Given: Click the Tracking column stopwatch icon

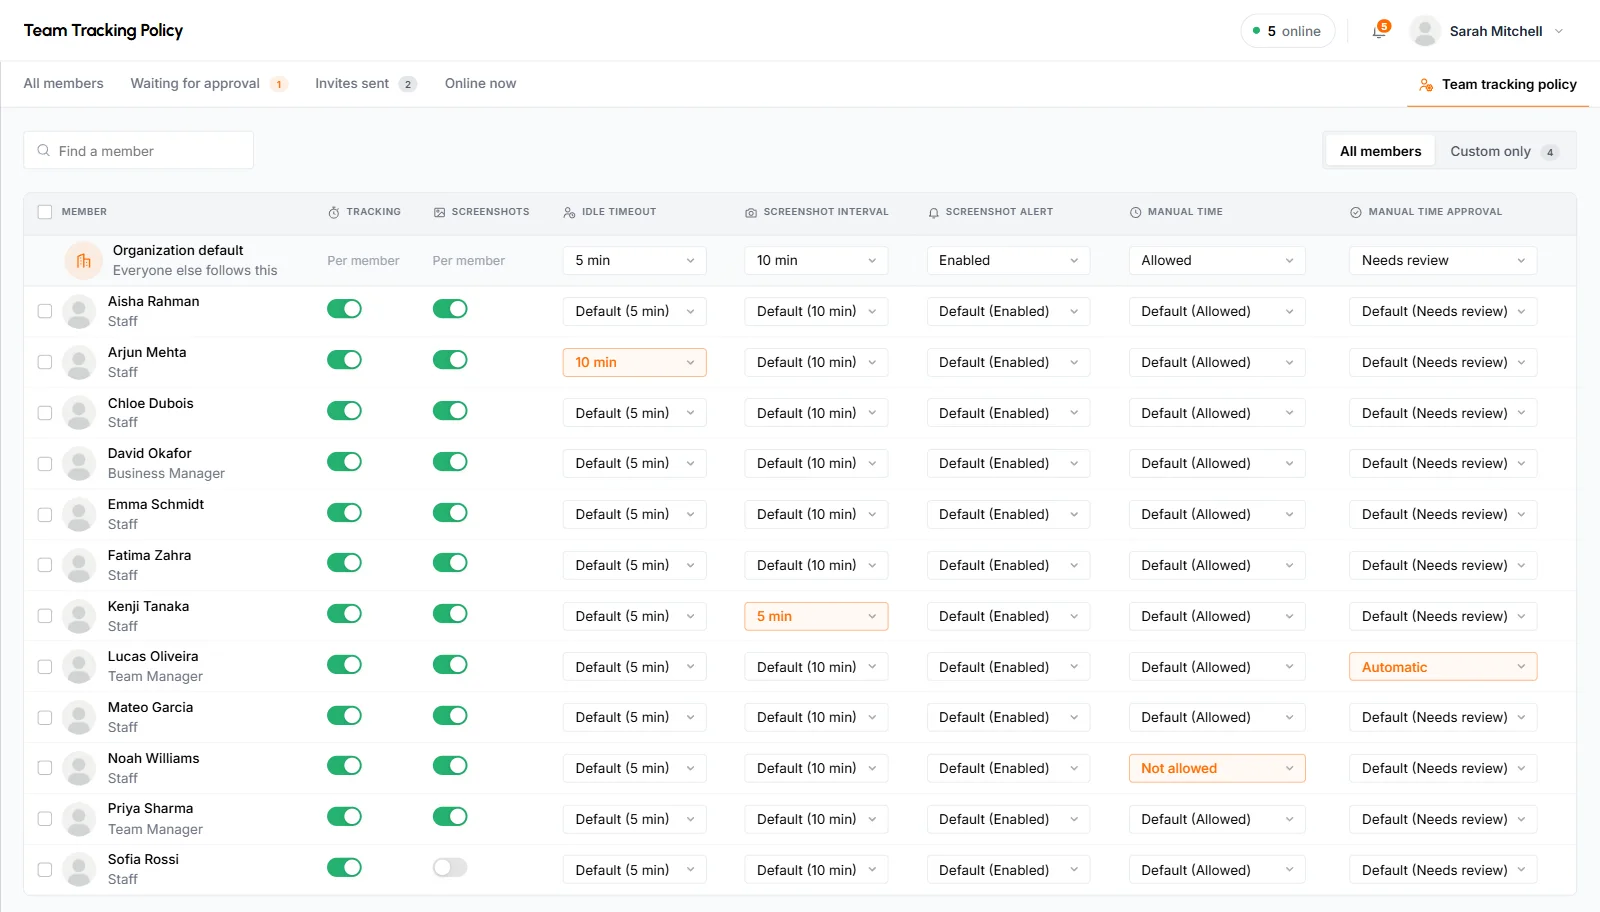Looking at the screenshot, I should [334, 212].
